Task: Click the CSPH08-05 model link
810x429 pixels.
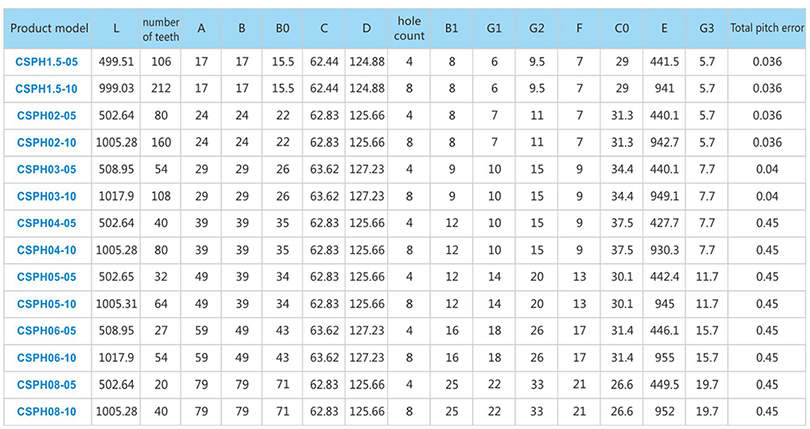Action: [46, 385]
